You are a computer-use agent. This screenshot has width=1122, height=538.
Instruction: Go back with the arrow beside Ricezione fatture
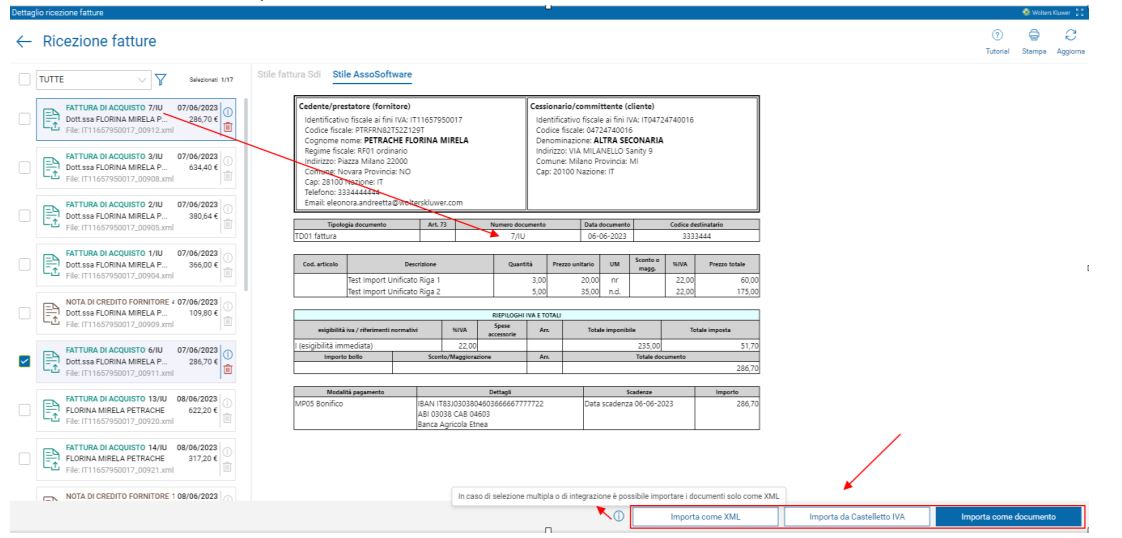pos(24,42)
